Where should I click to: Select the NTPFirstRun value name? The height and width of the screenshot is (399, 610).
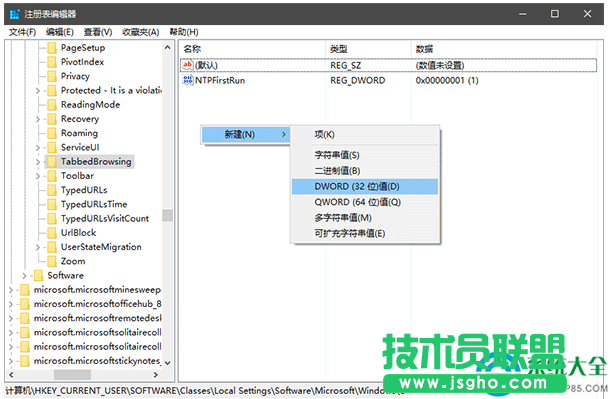coord(220,80)
